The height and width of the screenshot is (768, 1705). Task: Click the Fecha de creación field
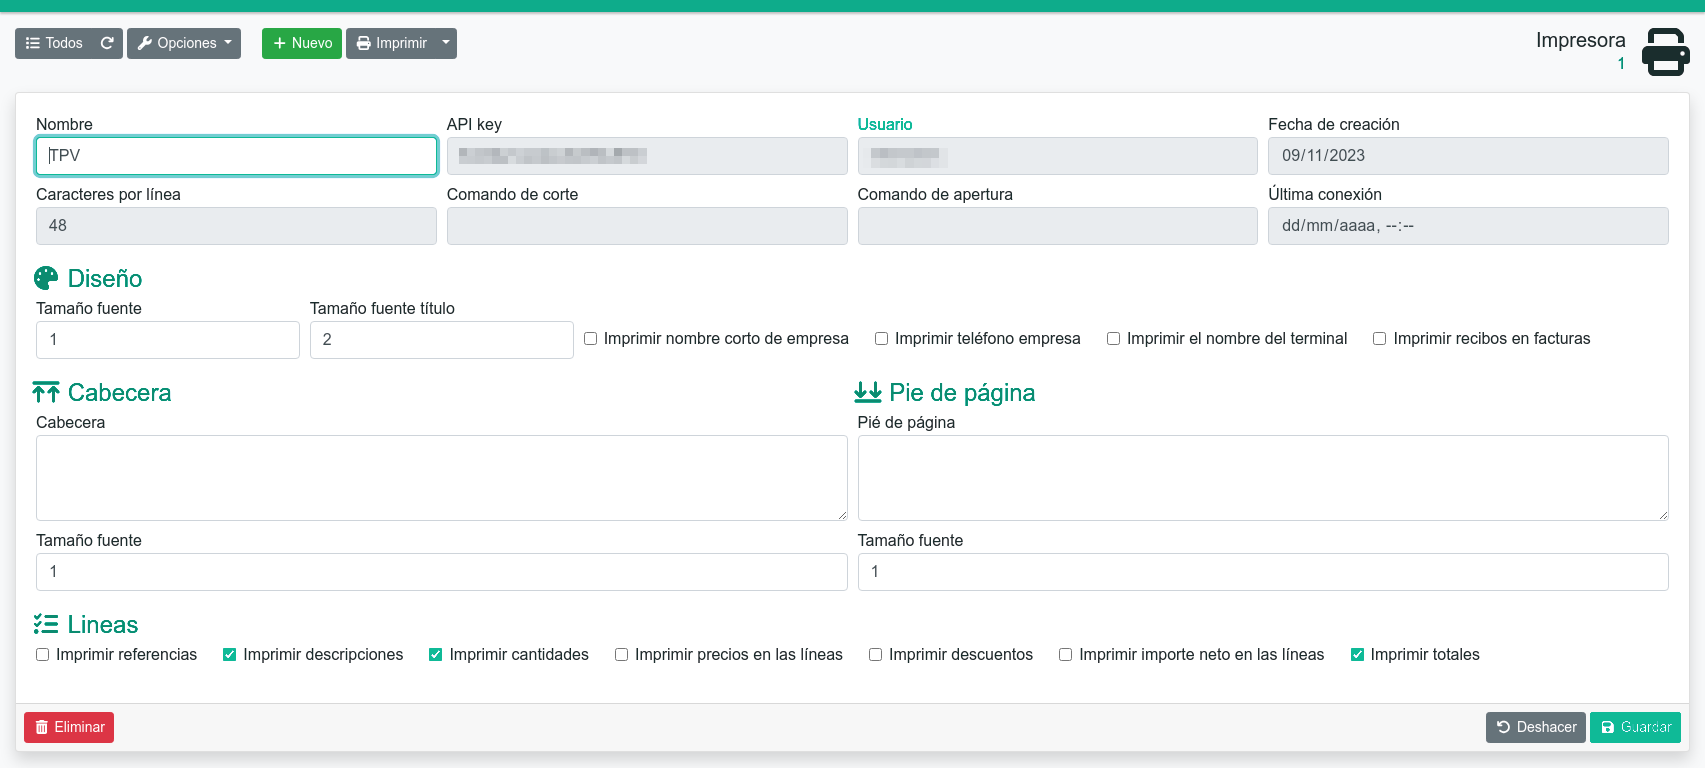(1468, 156)
